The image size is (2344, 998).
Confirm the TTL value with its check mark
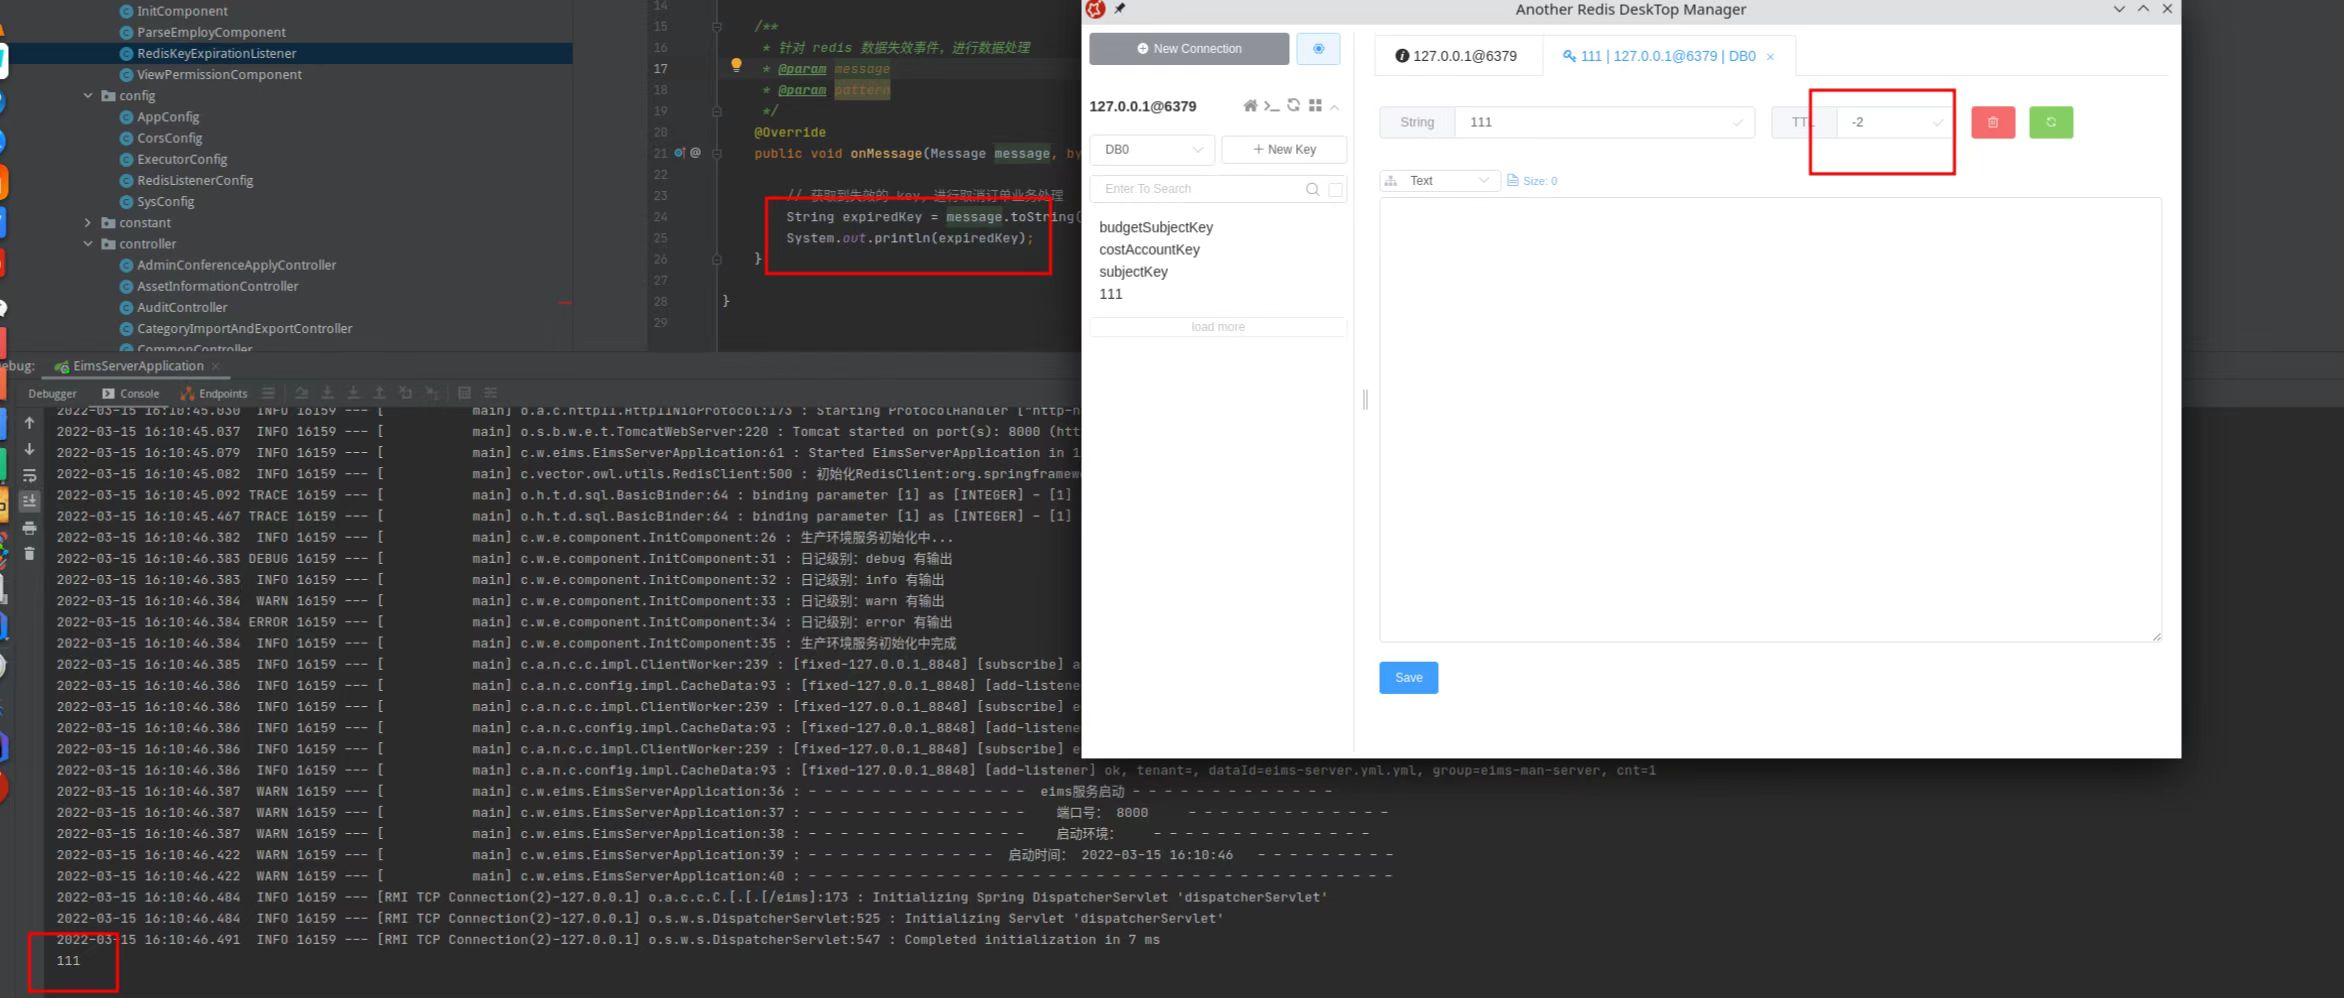tap(1937, 123)
